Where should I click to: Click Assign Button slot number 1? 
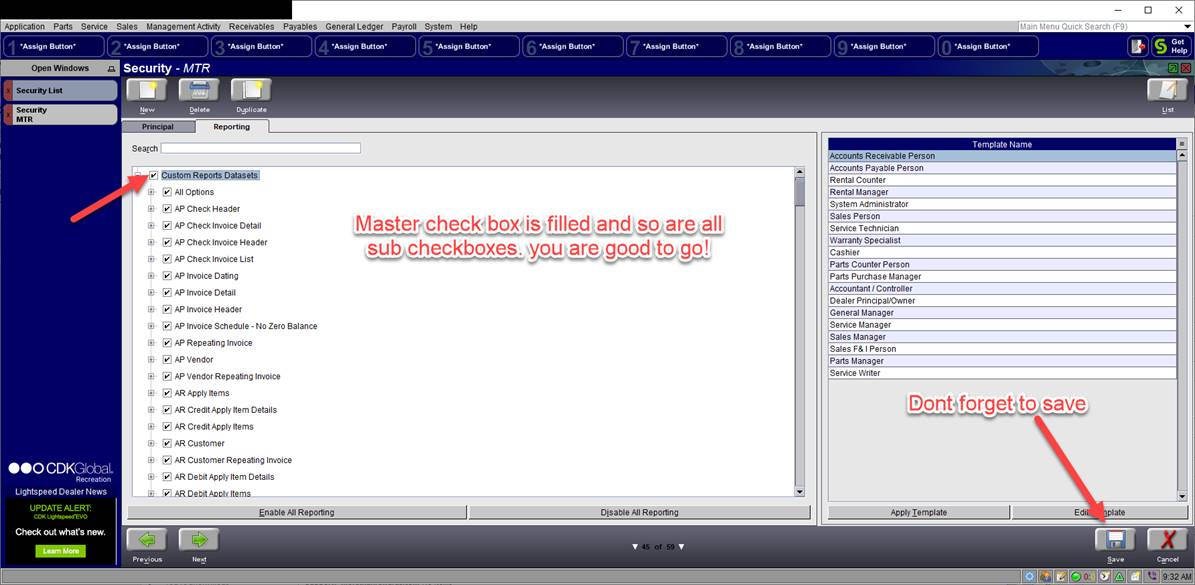(x=53, y=46)
